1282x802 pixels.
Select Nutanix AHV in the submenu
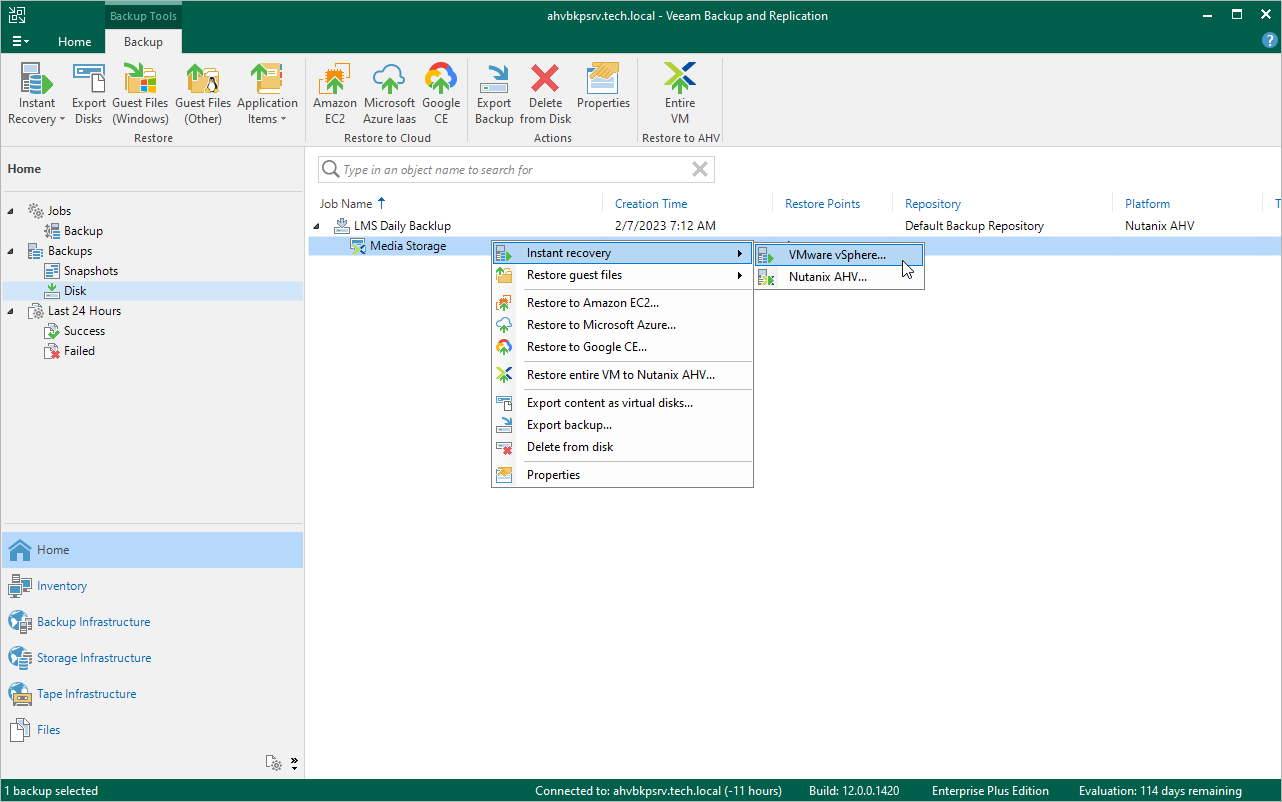839,277
